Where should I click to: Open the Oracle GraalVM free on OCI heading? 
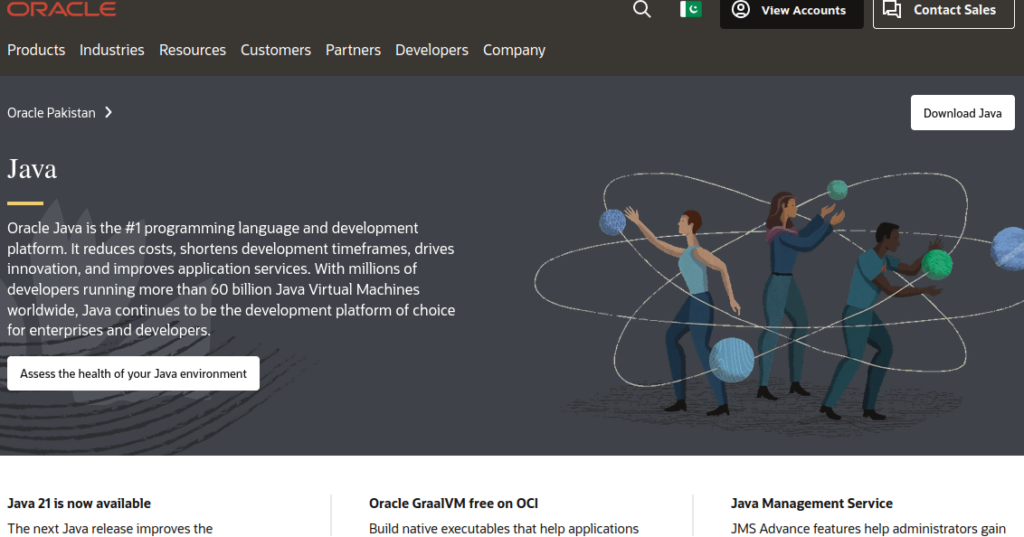453,503
